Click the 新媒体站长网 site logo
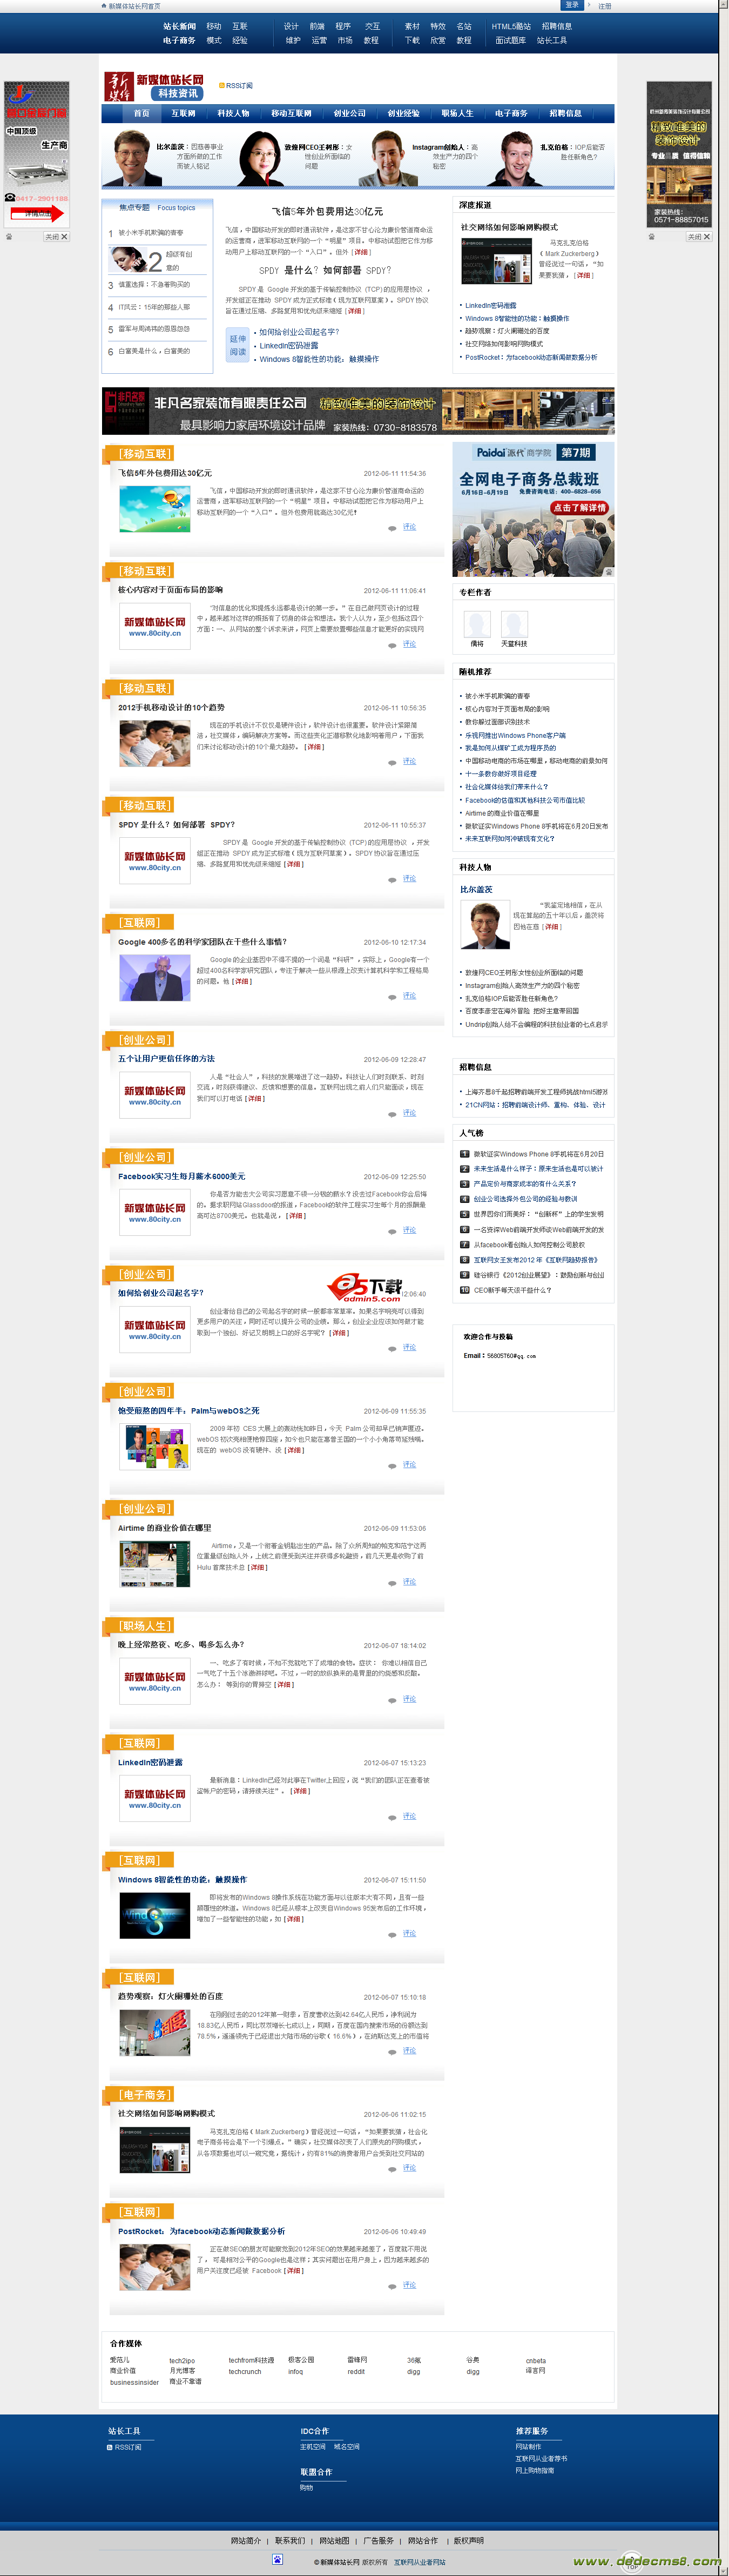Image resolution: width=729 pixels, height=2576 pixels. [x=155, y=86]
